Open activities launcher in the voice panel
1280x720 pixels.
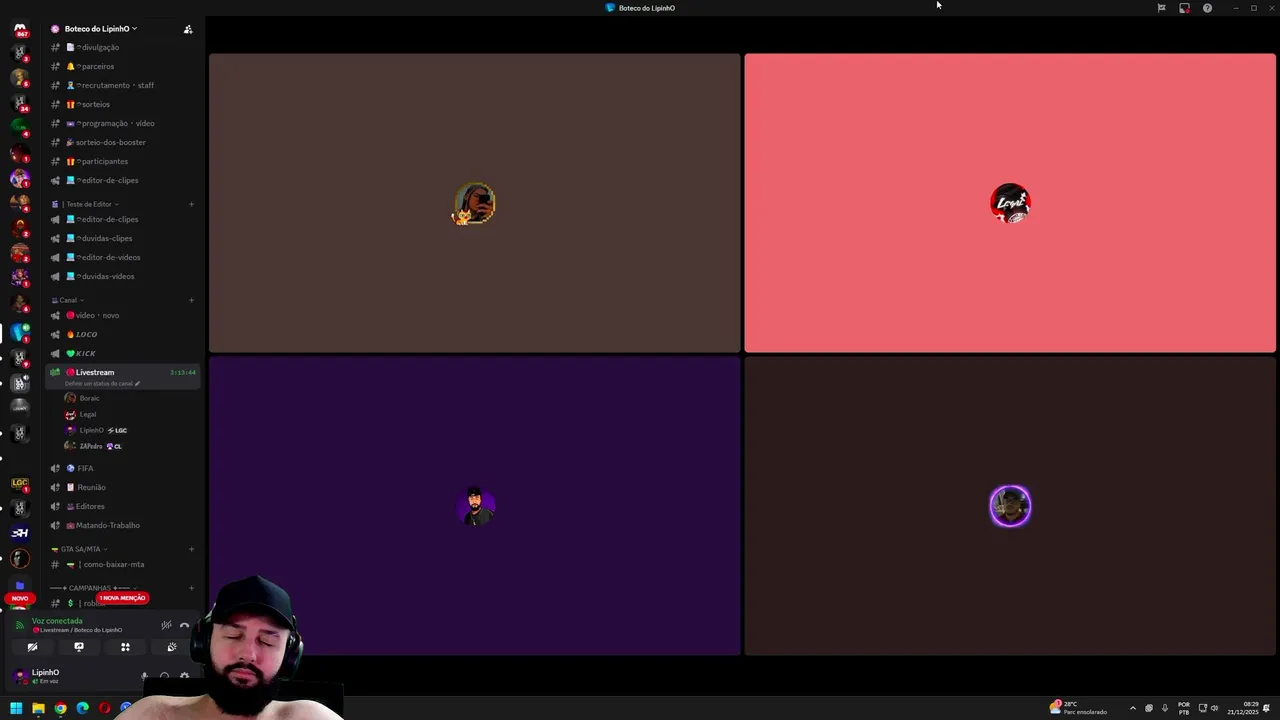tap(125, 647)
